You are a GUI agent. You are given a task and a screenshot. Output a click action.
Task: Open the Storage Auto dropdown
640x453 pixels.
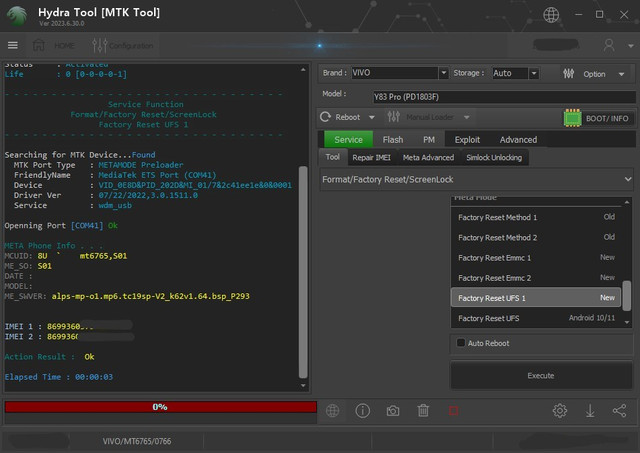coord(533,73)
